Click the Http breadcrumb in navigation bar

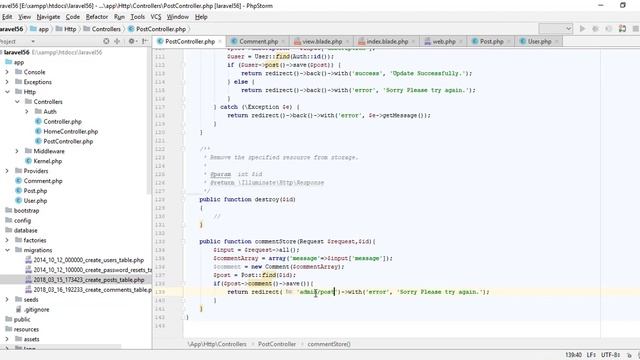(66, 29)
